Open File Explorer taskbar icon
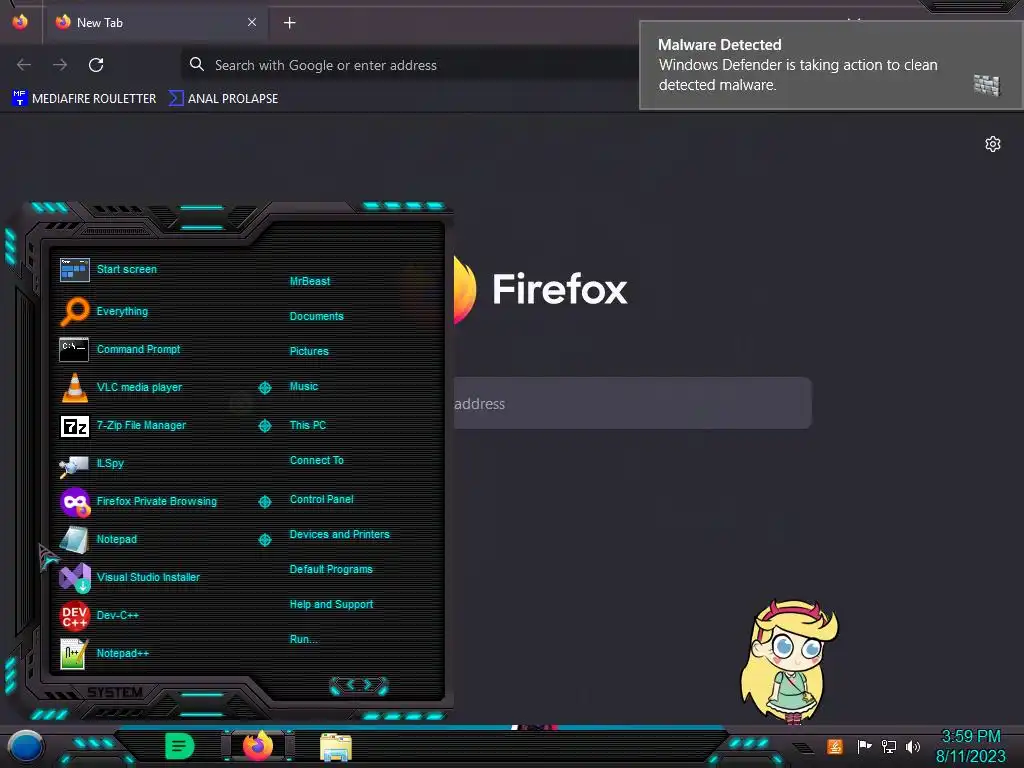The image size is (1024, 768). click(336, 747)
